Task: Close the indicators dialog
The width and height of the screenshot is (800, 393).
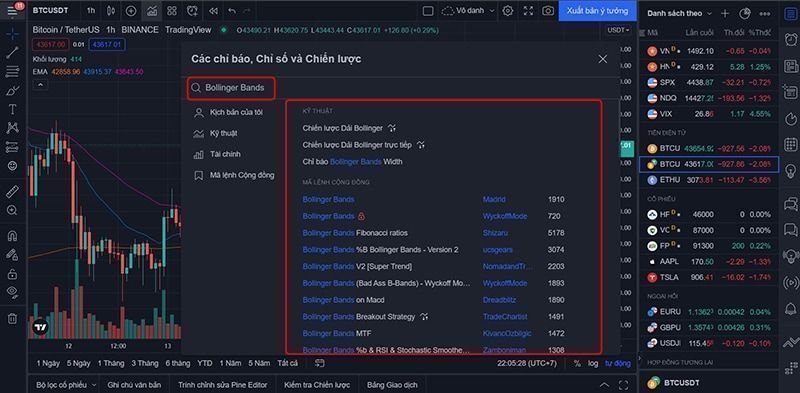Action: click(603, 59)
